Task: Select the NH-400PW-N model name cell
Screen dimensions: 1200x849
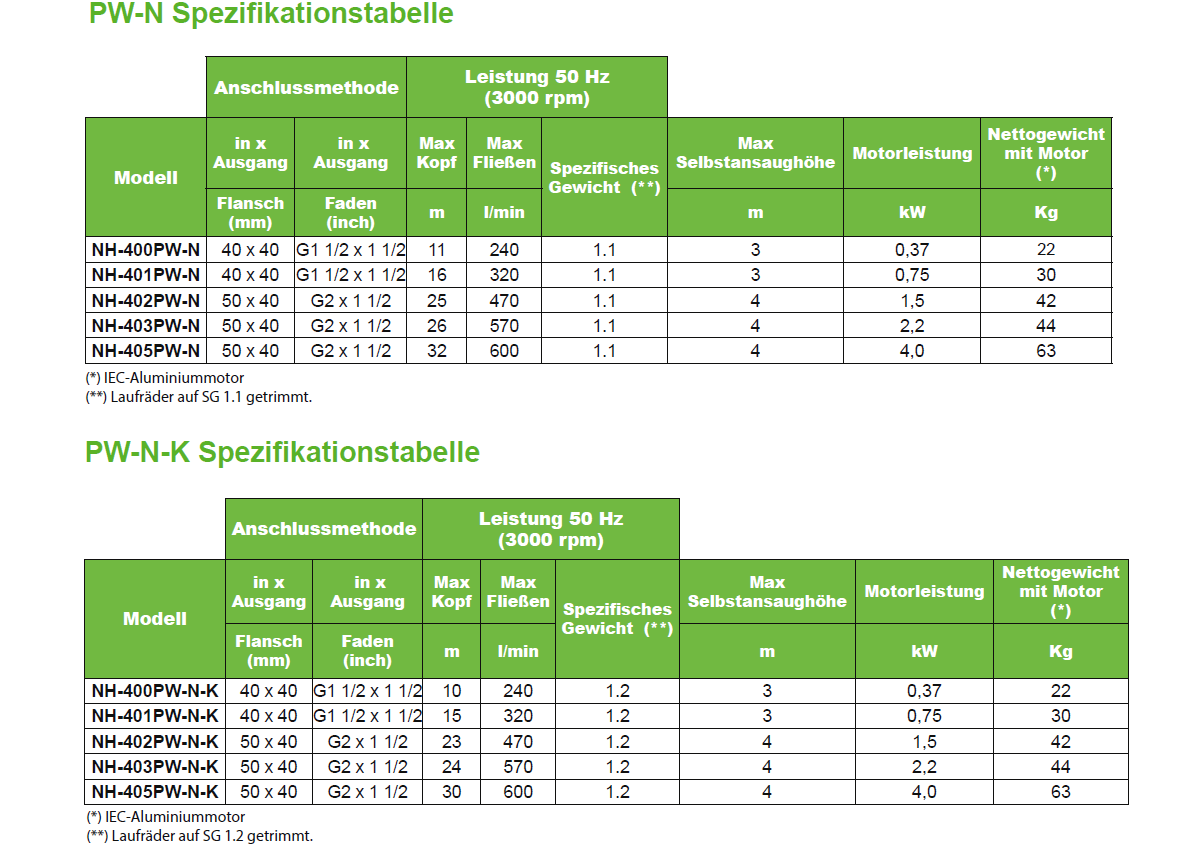Action: (x=146, y=250)
